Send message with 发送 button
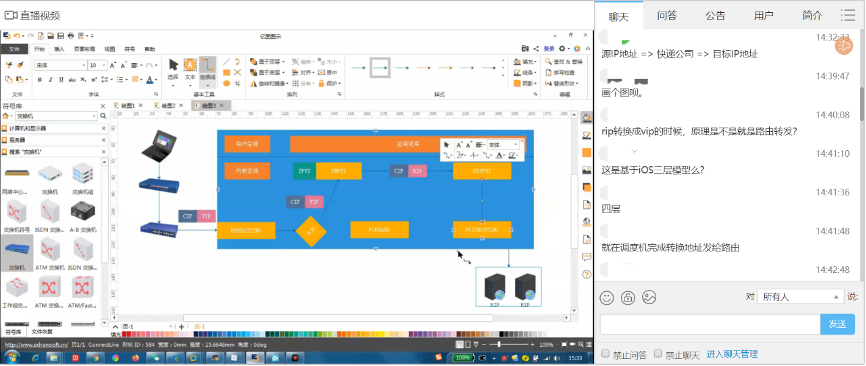This screenshot has width=866, height=366. tap(837, 324)
